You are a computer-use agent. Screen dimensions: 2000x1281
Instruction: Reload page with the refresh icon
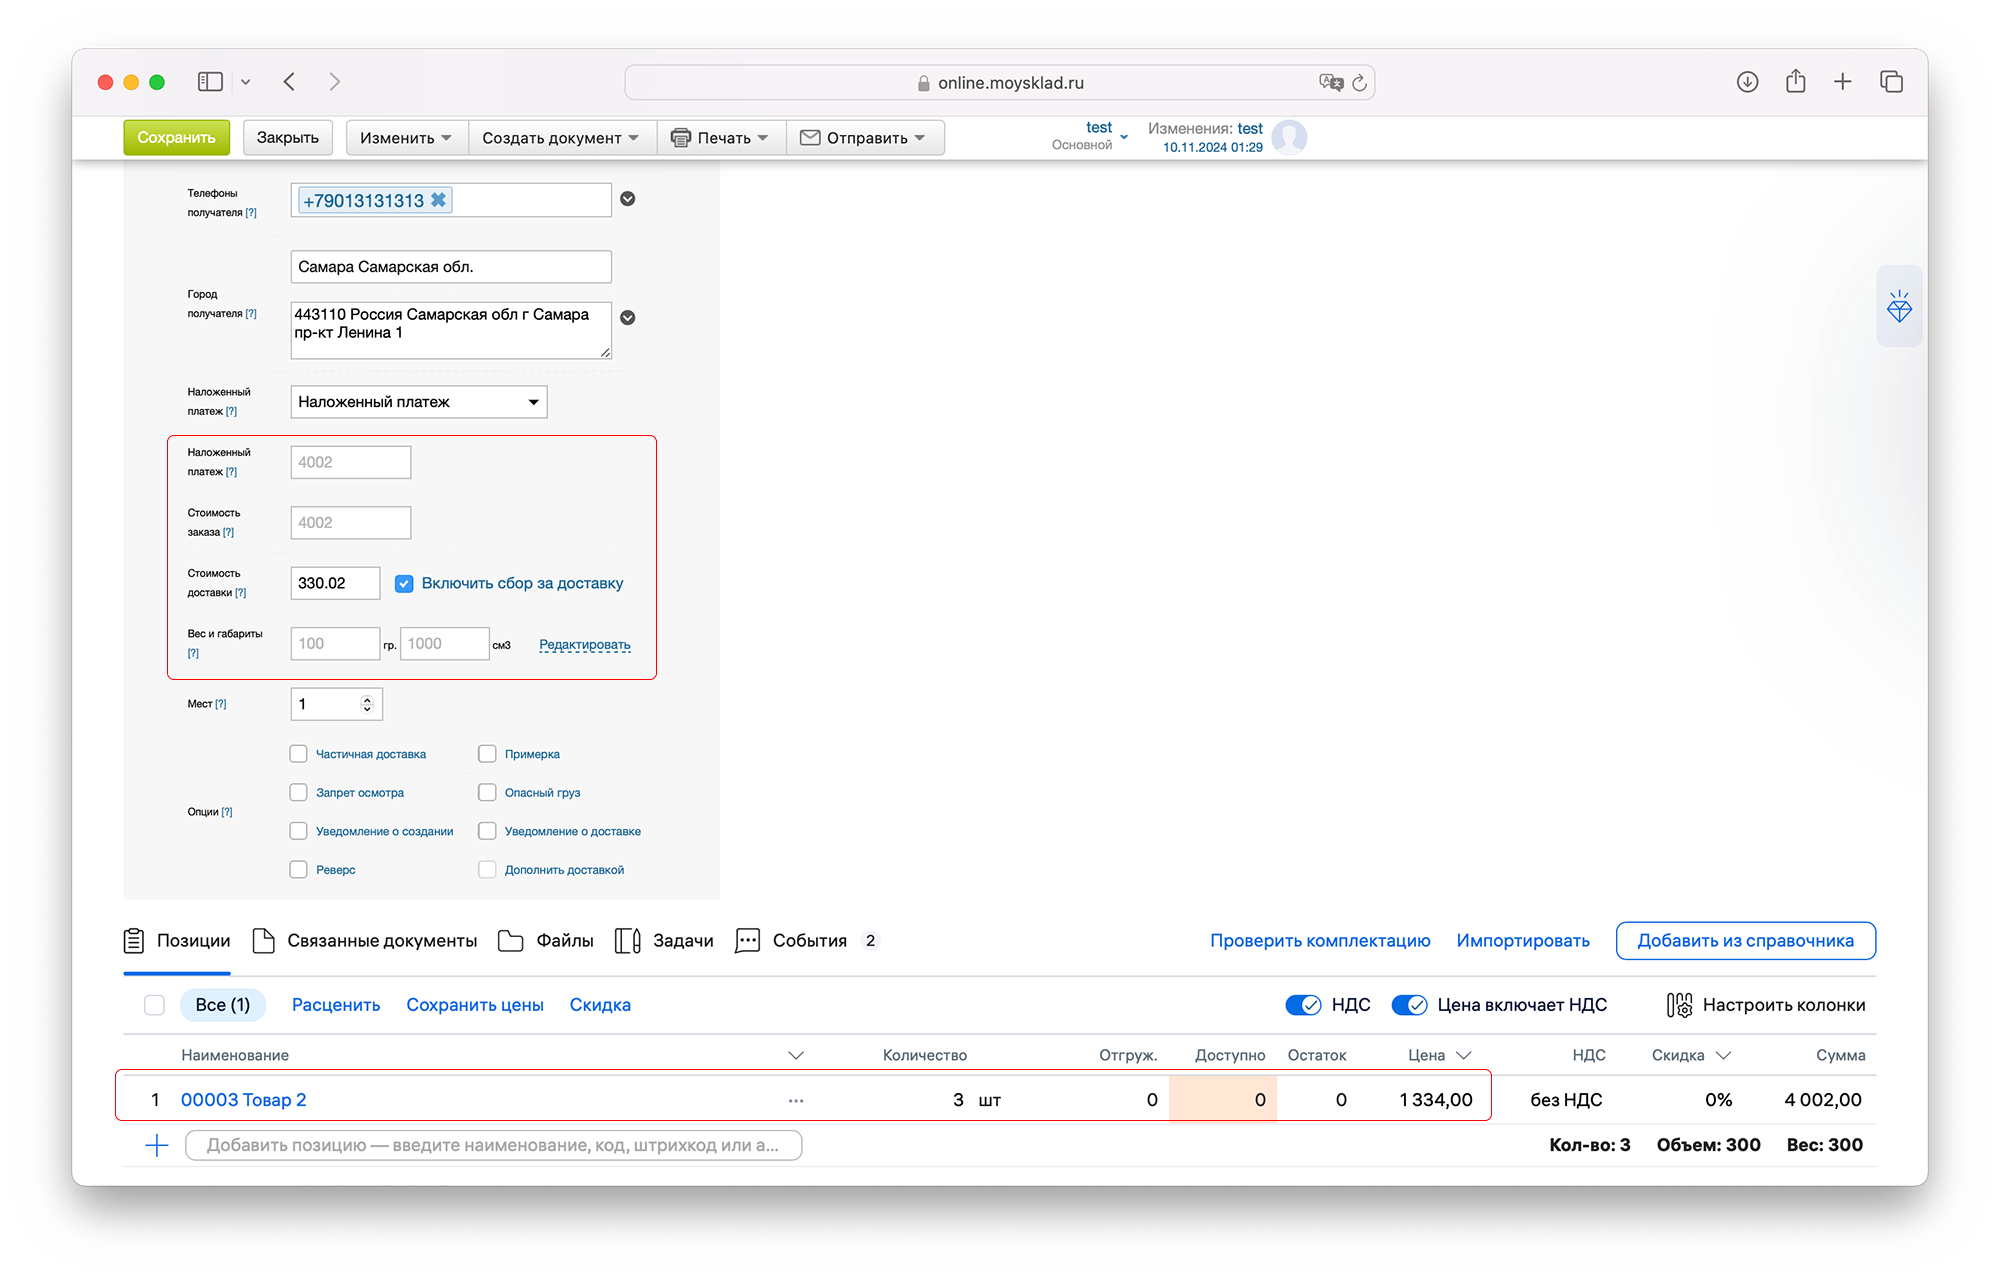[1359, 83]
